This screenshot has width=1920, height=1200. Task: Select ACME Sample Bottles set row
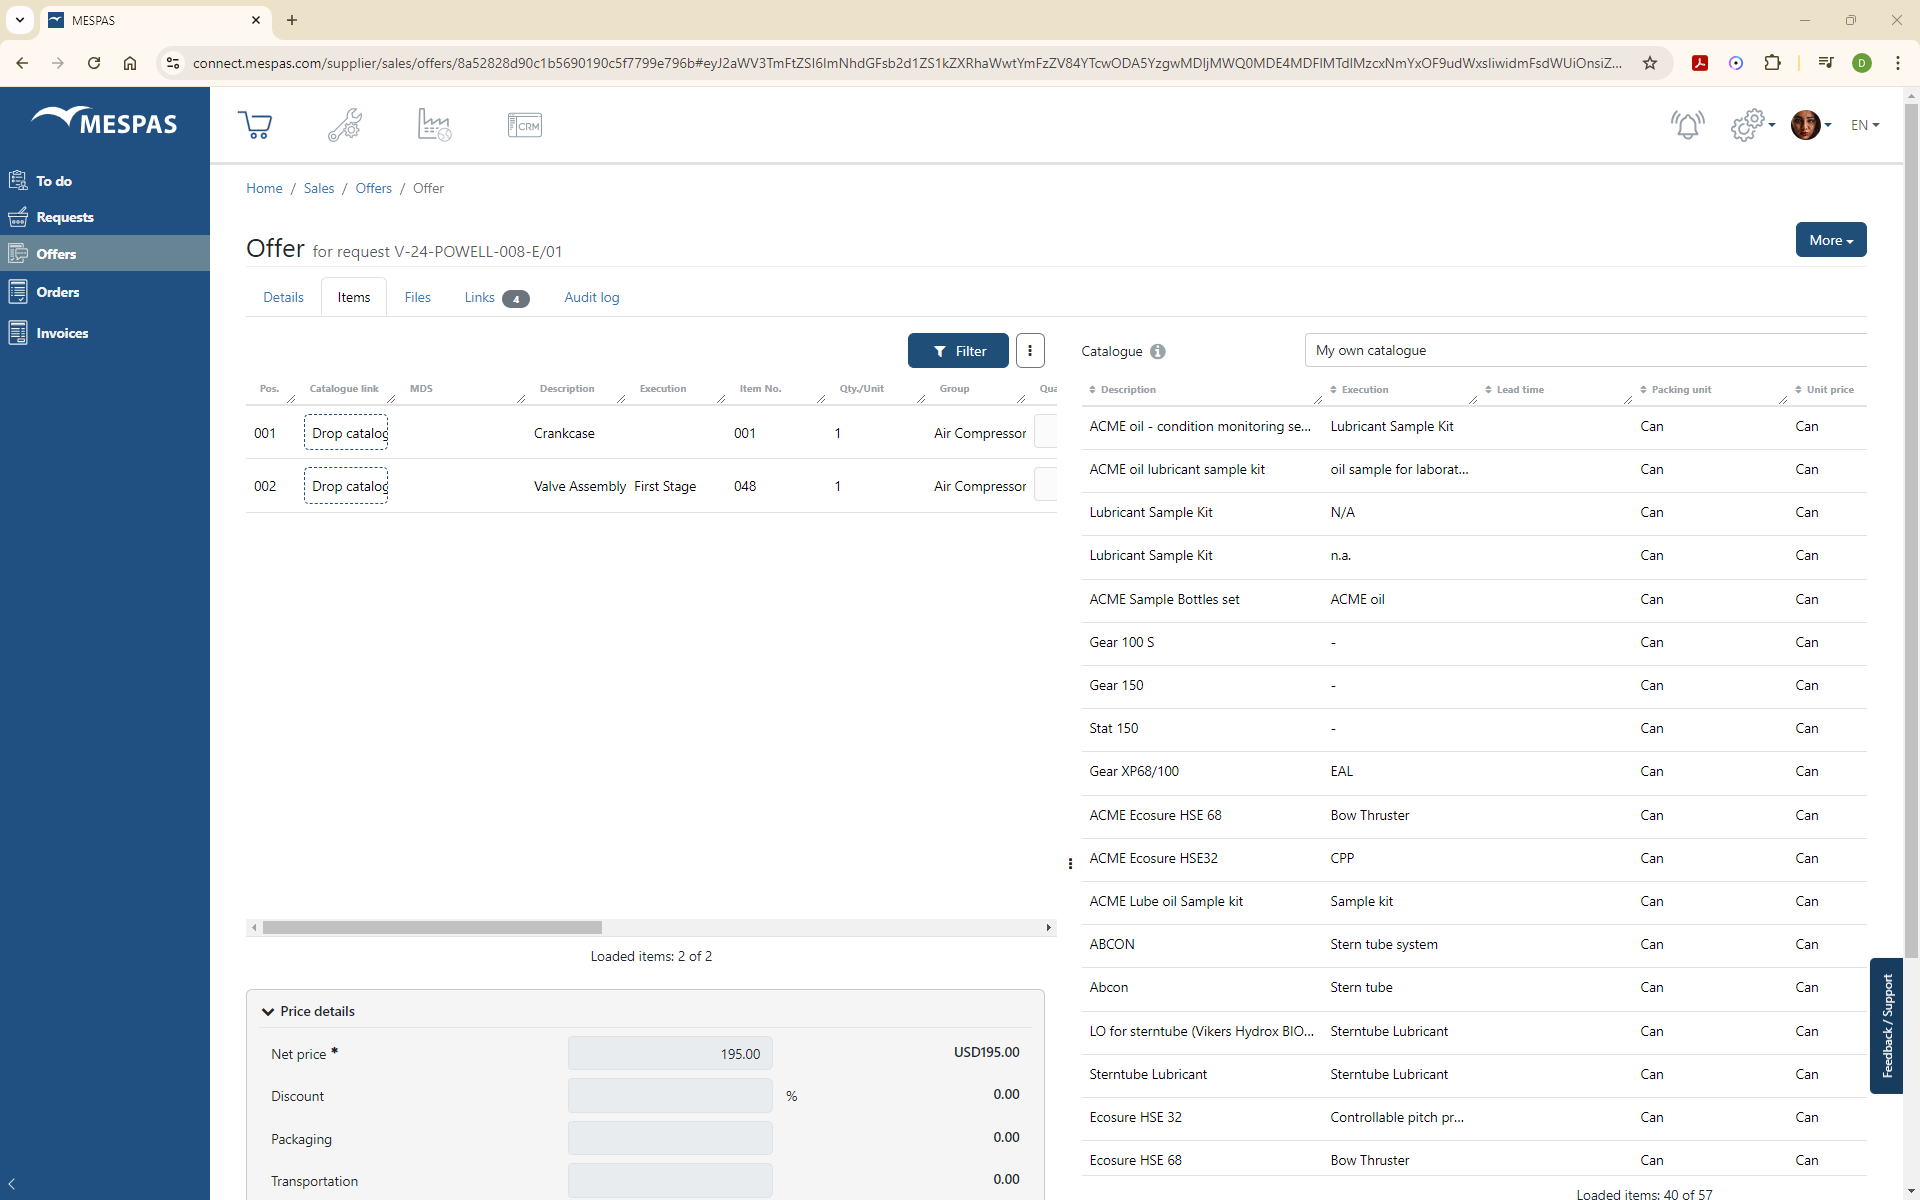click(x=1474, y=599)
